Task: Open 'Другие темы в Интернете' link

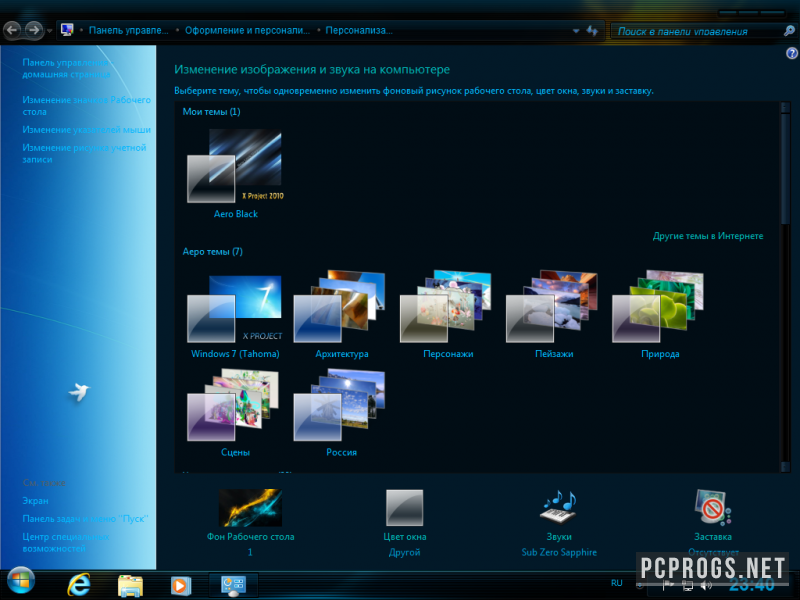Action: 708,236
